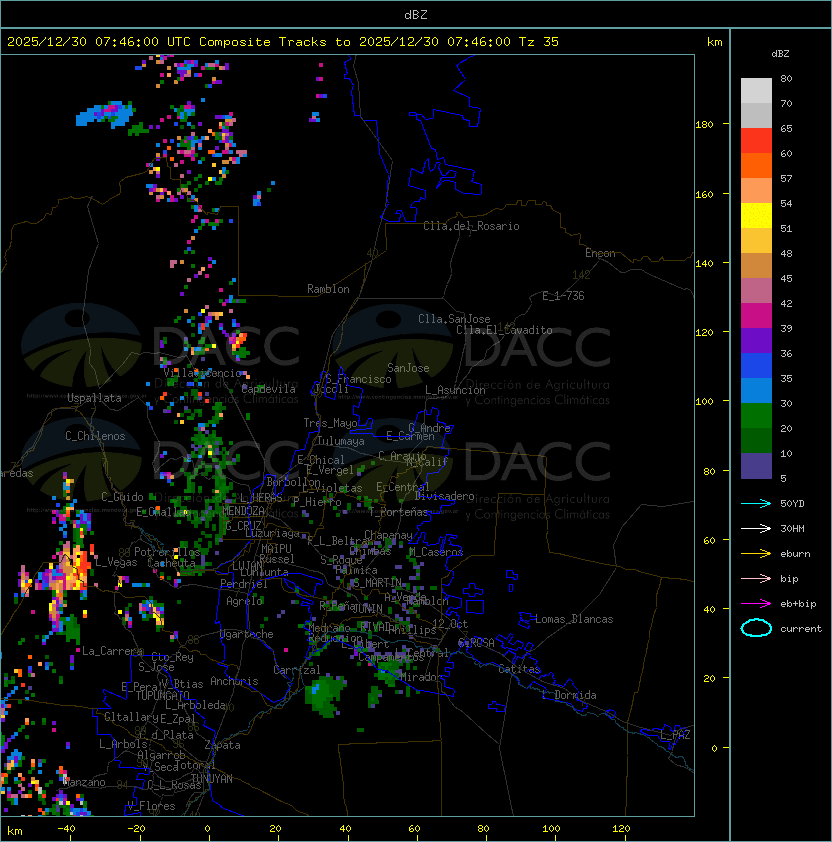Click the pink bip arrow in the legend

point(756,578)
